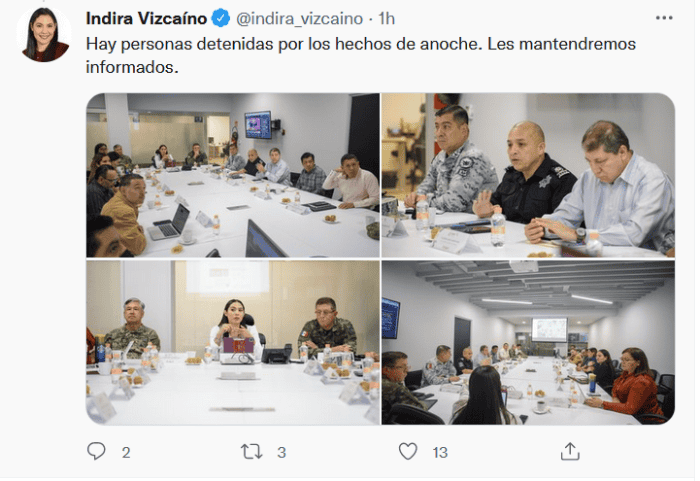700x481 pixels.
Task: Open the bottom-left photo with military officers
Action: coord(233,343)
